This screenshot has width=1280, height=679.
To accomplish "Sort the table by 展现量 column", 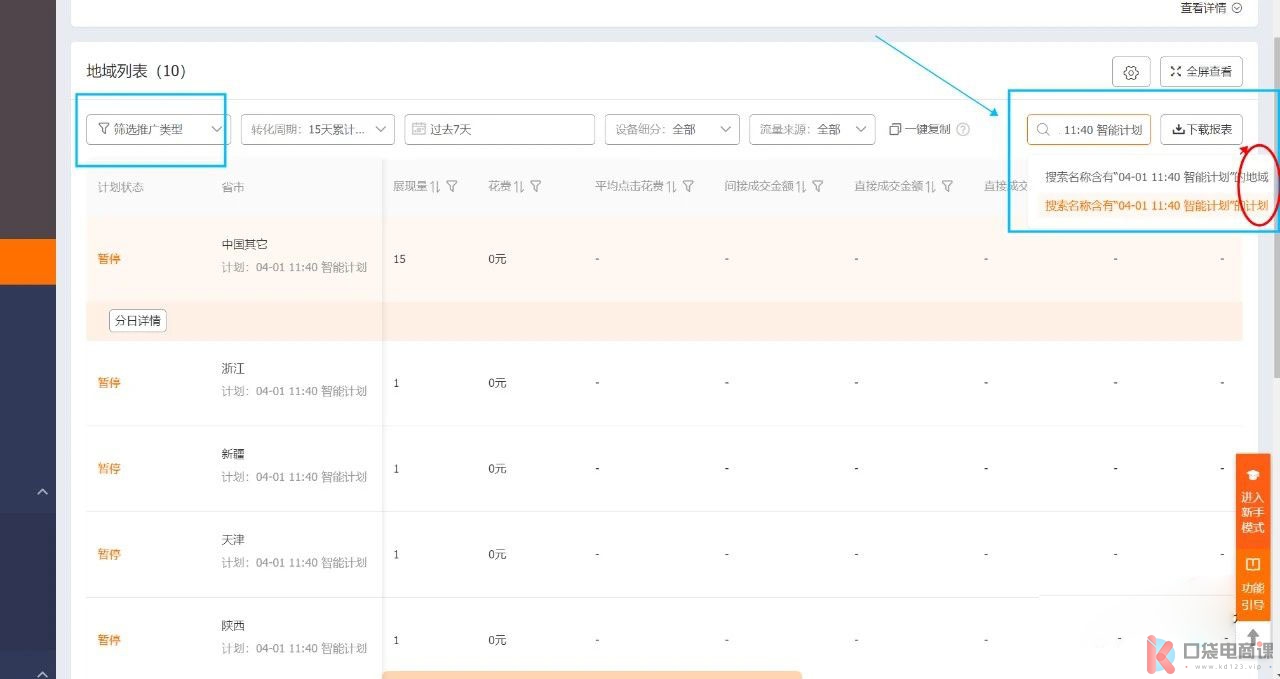I will pos(435,186).
